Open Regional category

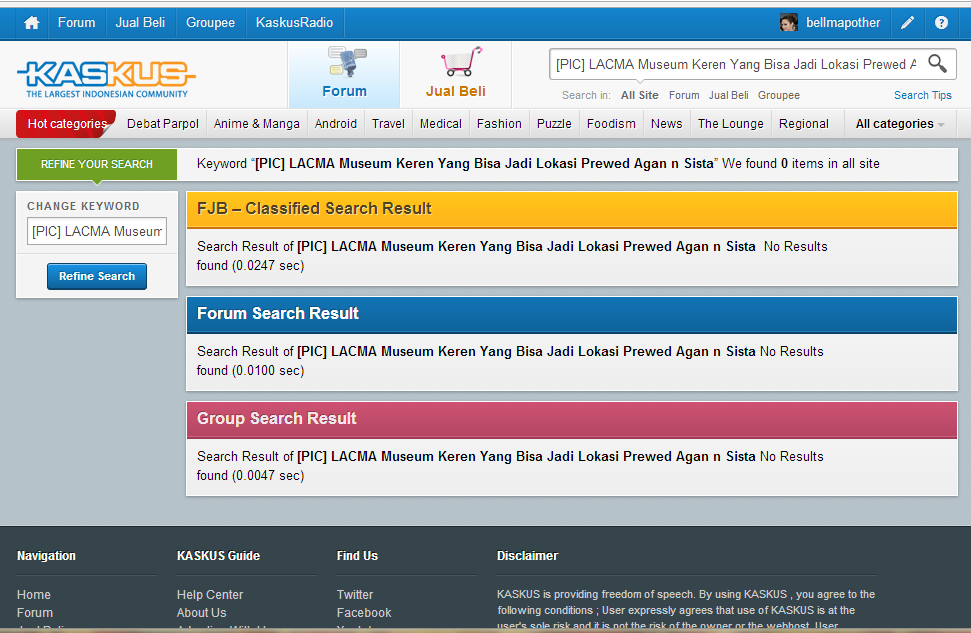[x=804, y=124]
